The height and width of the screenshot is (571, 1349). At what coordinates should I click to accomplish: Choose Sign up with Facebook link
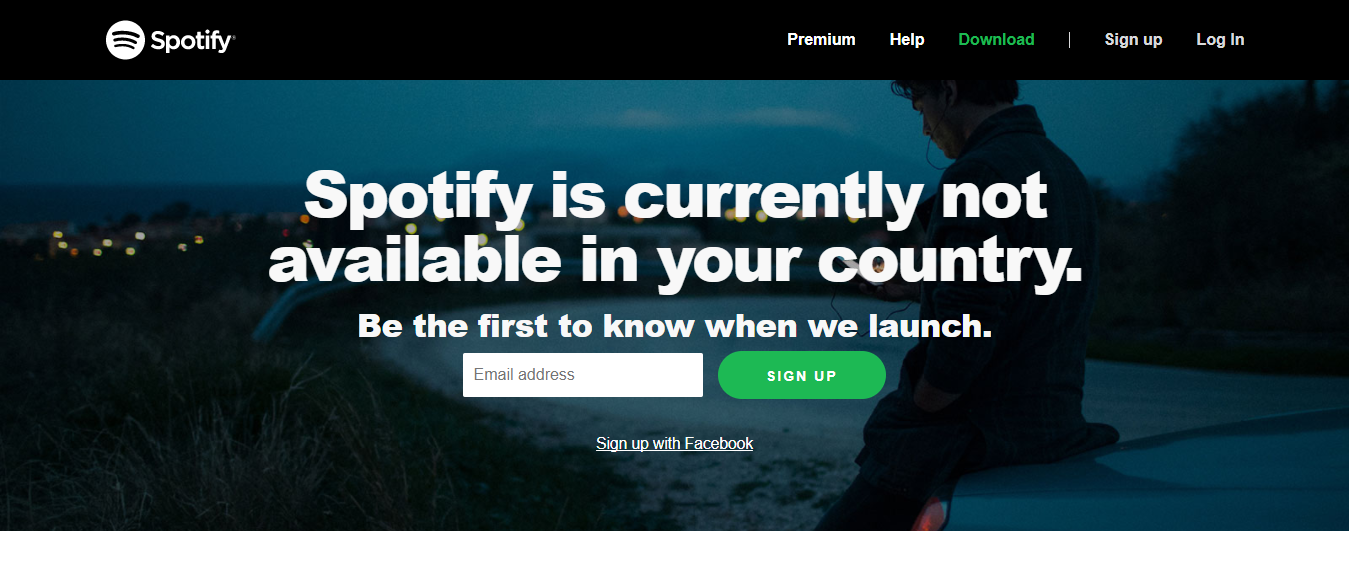(x=675, y=443)
